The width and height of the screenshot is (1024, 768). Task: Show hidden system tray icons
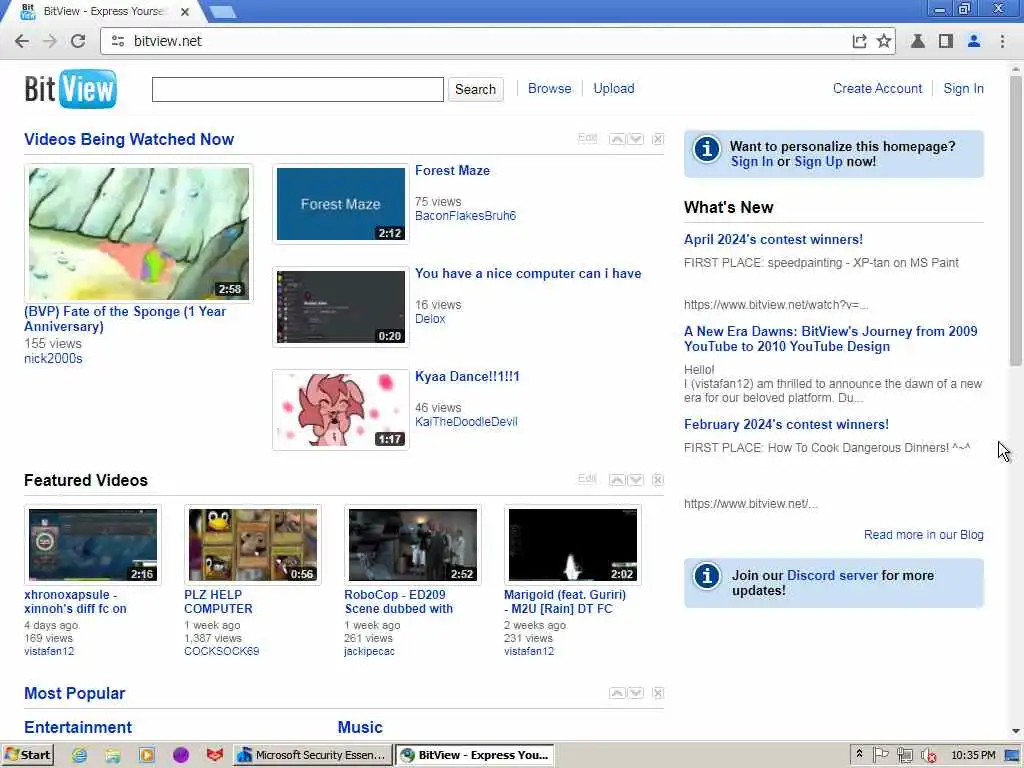point(859,754)
